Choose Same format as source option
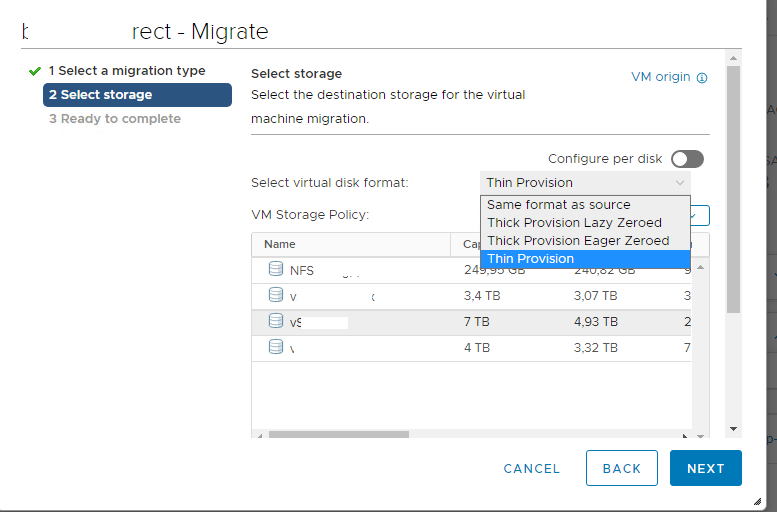777x512 pixels. coord(585,205)
